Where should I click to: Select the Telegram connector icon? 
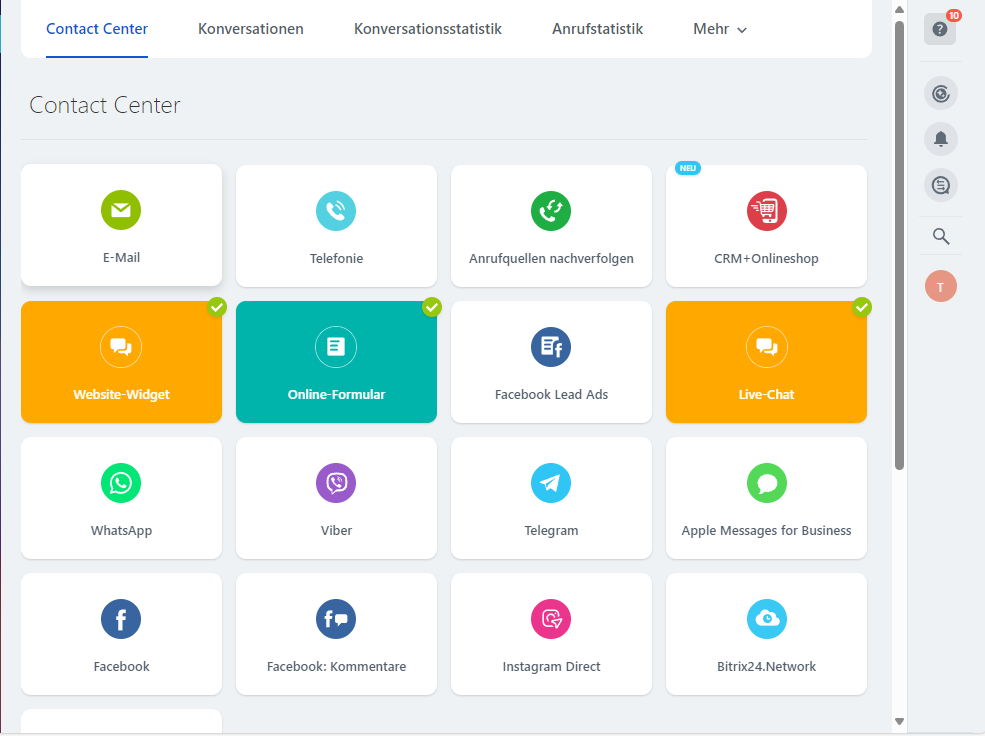[x=551, y=483]
